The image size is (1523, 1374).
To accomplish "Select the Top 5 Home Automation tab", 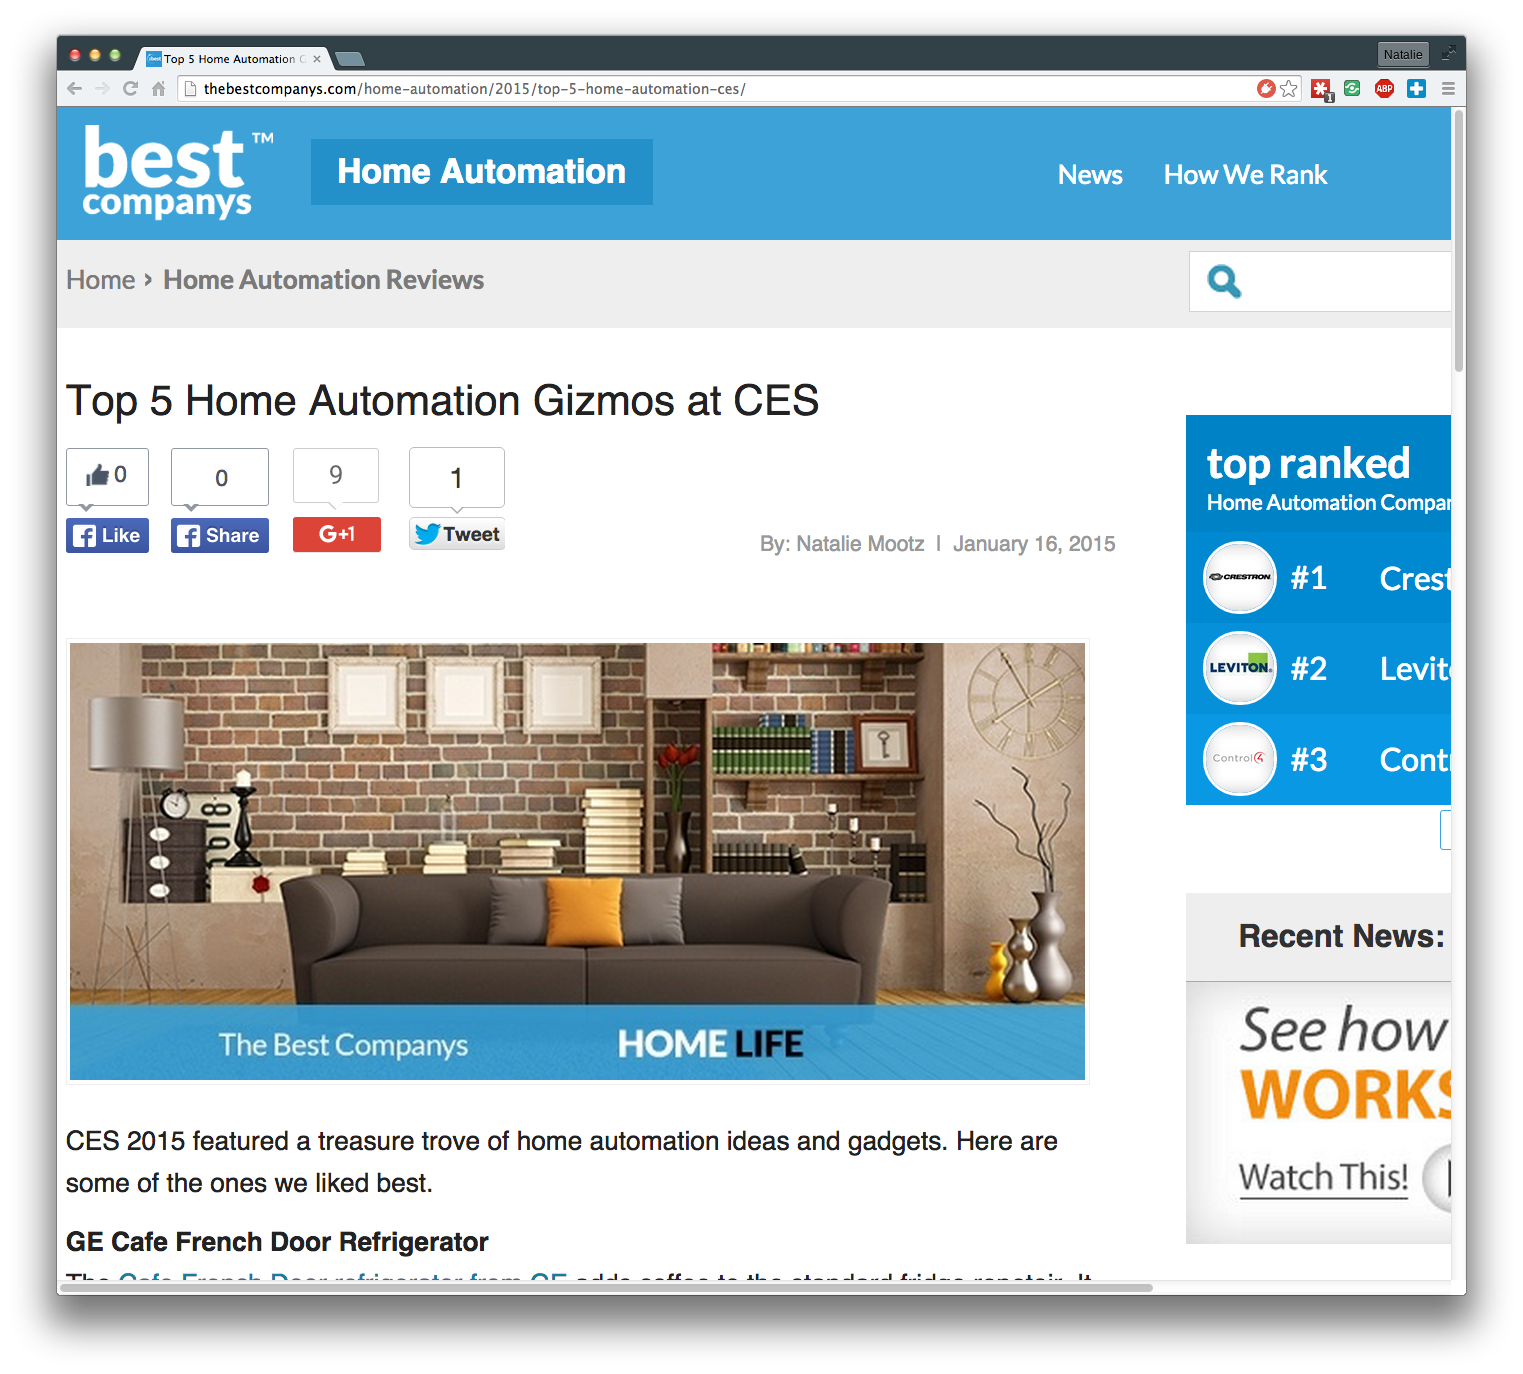I will point(232,59).
